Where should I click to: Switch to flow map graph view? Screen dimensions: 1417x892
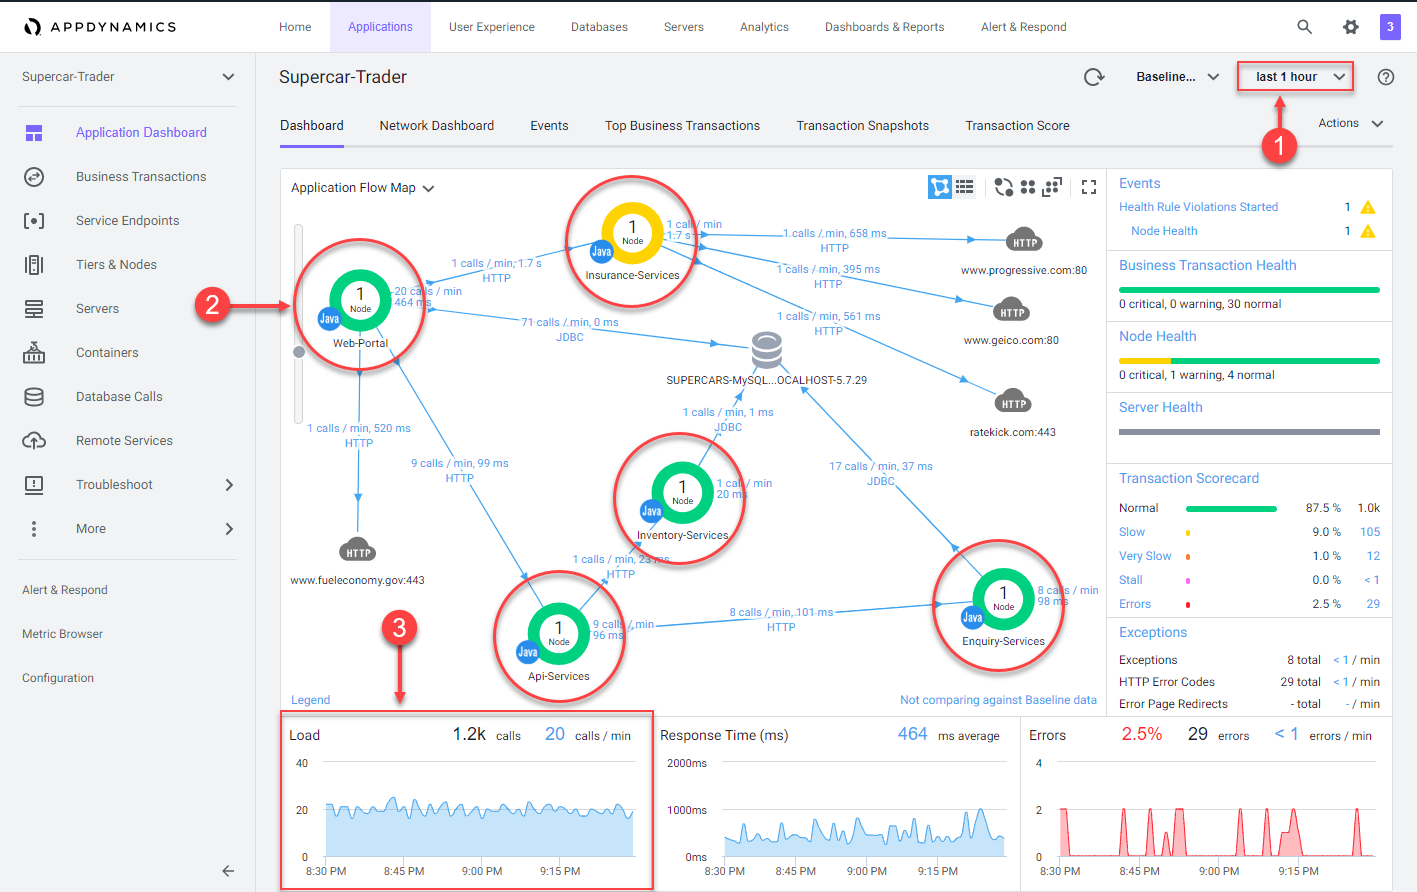940,187
